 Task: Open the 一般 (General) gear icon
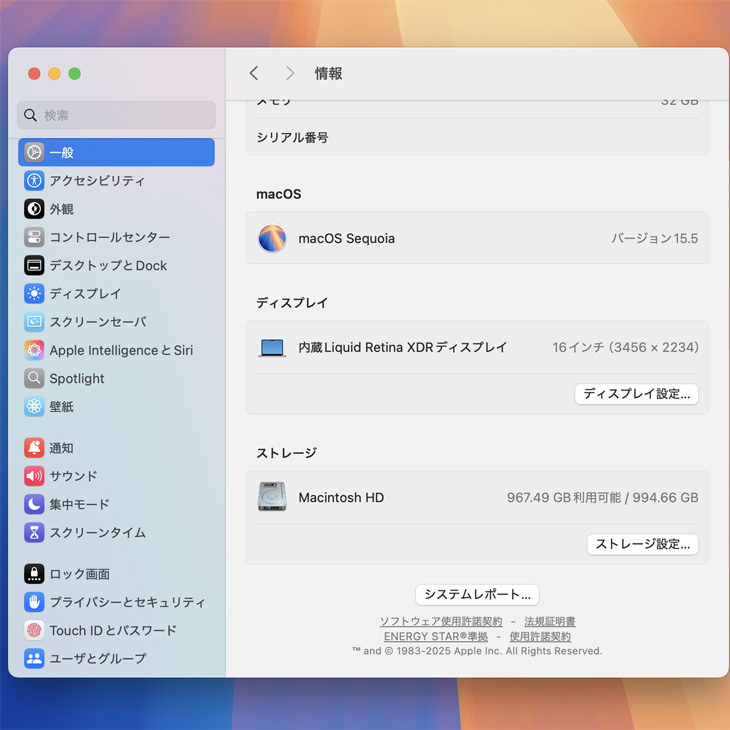[34, 152]
